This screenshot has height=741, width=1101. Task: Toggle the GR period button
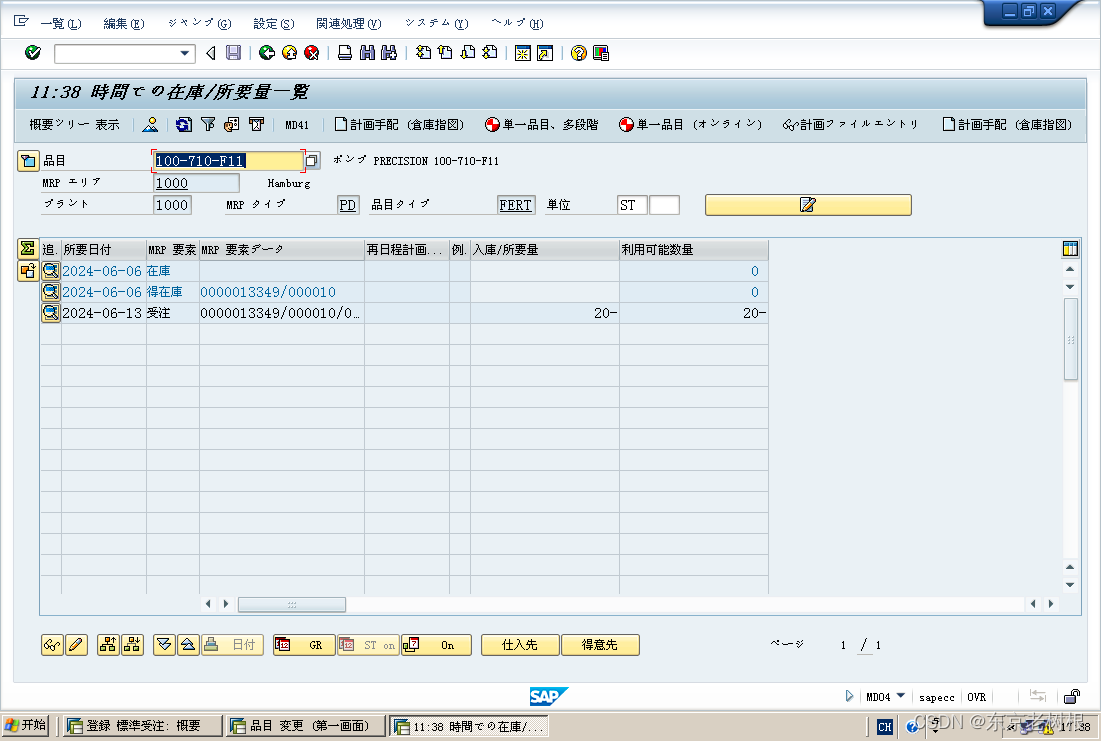tap(303, 645)
